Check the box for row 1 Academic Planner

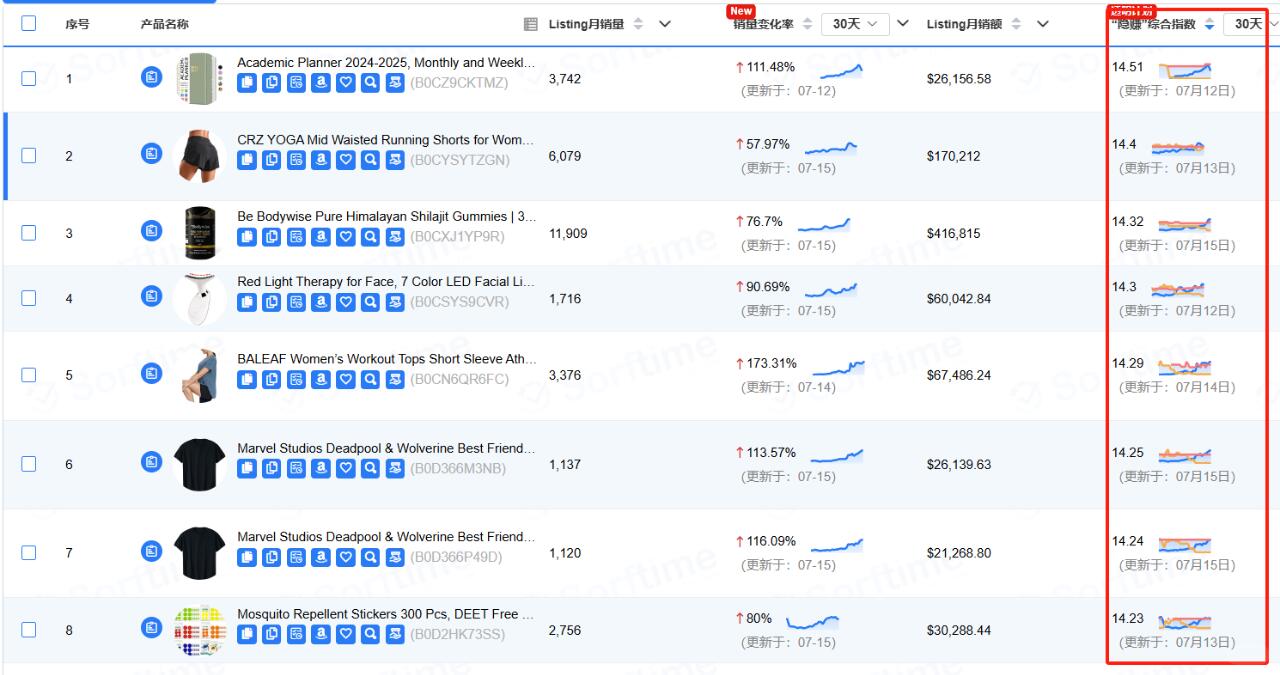point(28,78)
